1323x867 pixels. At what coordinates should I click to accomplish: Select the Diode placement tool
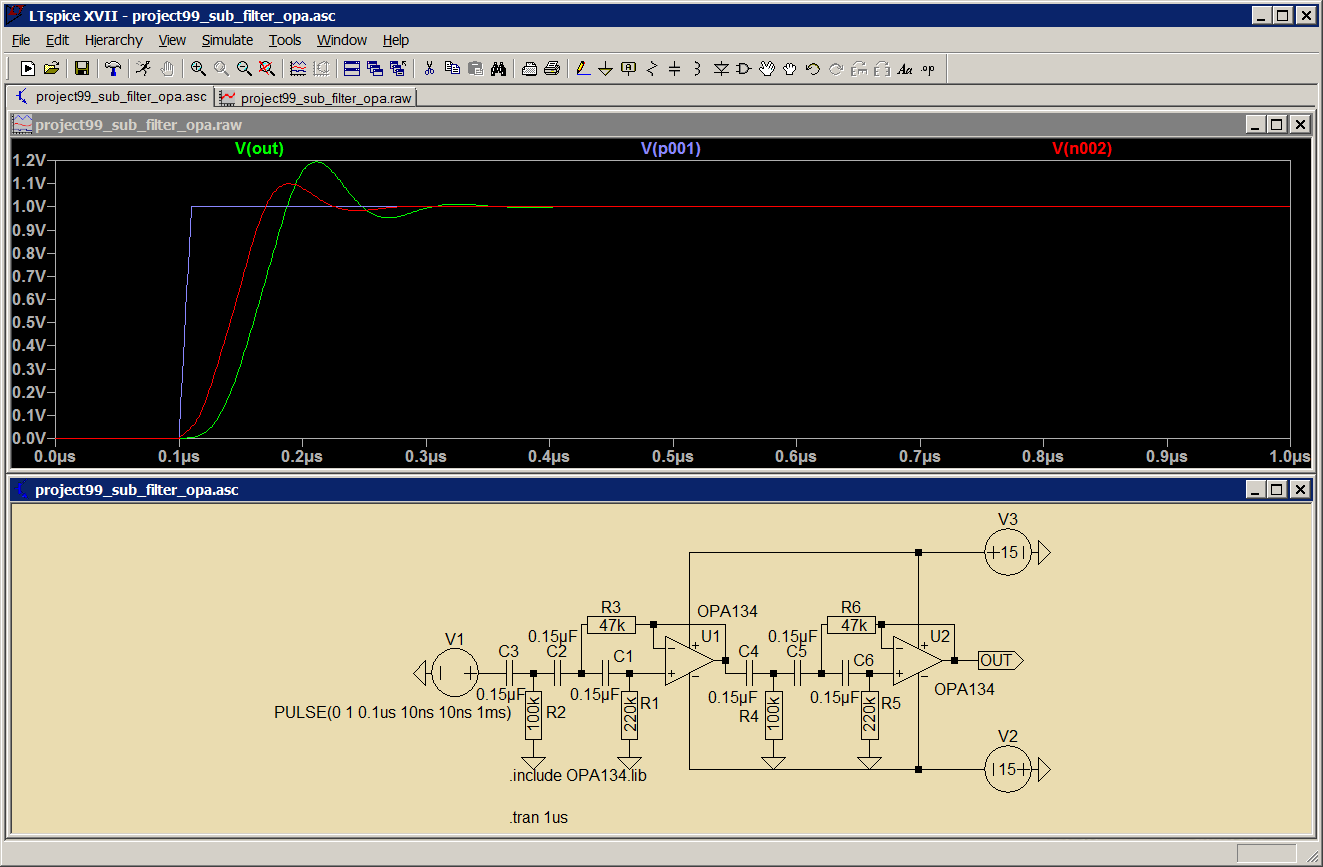point(721,68)
